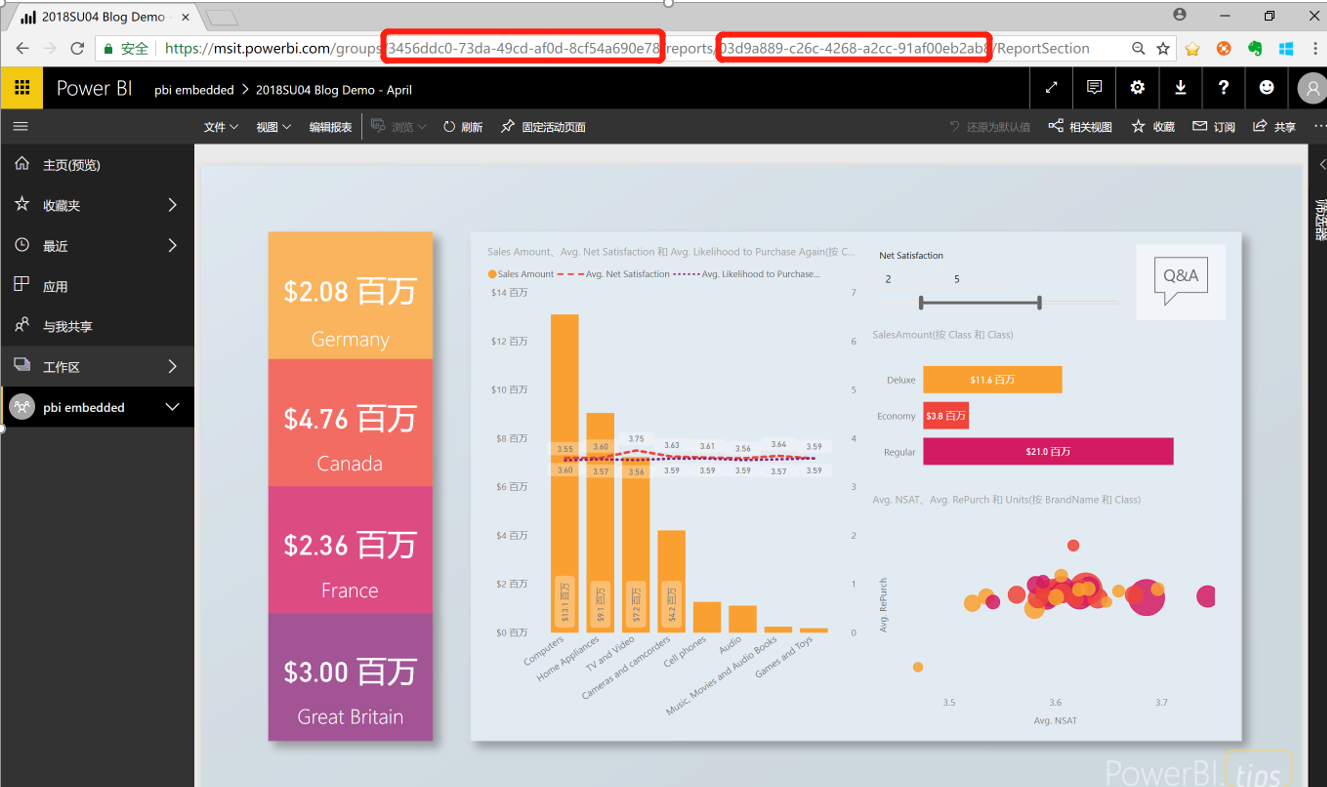The width and height of the screenshot is (1327, 787).
Task: Open the Power BI apps launcher grid
Action: [21, 88]
